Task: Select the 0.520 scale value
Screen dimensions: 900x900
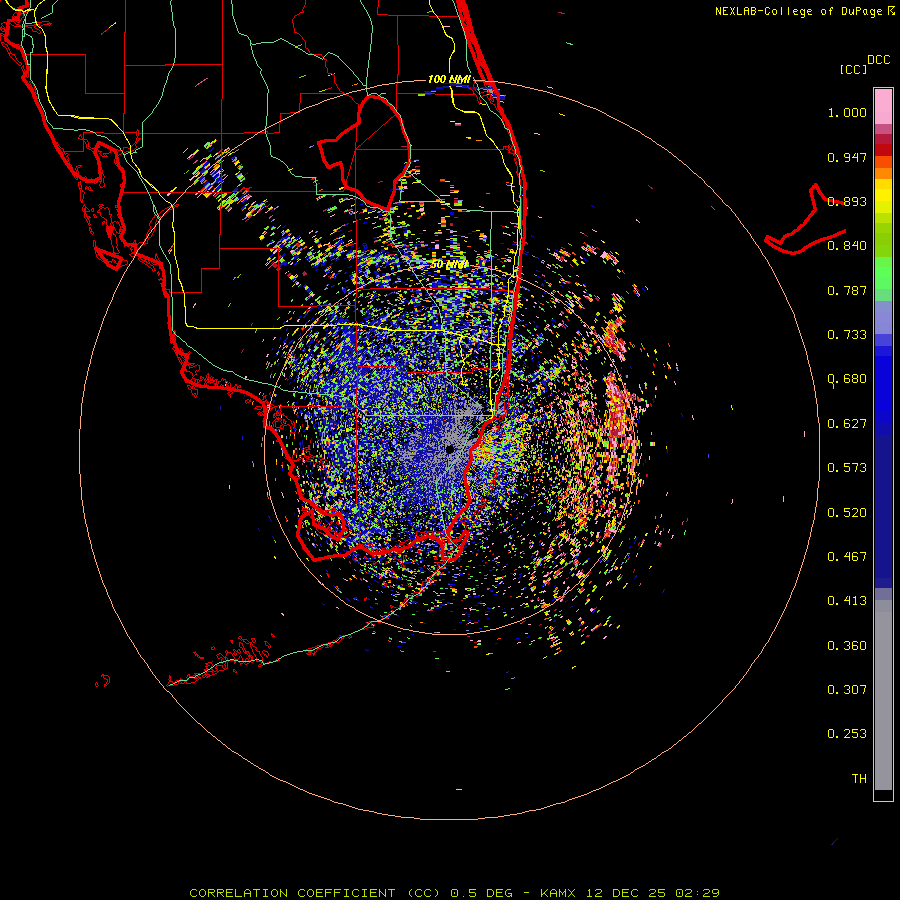Action: point(847,513)
